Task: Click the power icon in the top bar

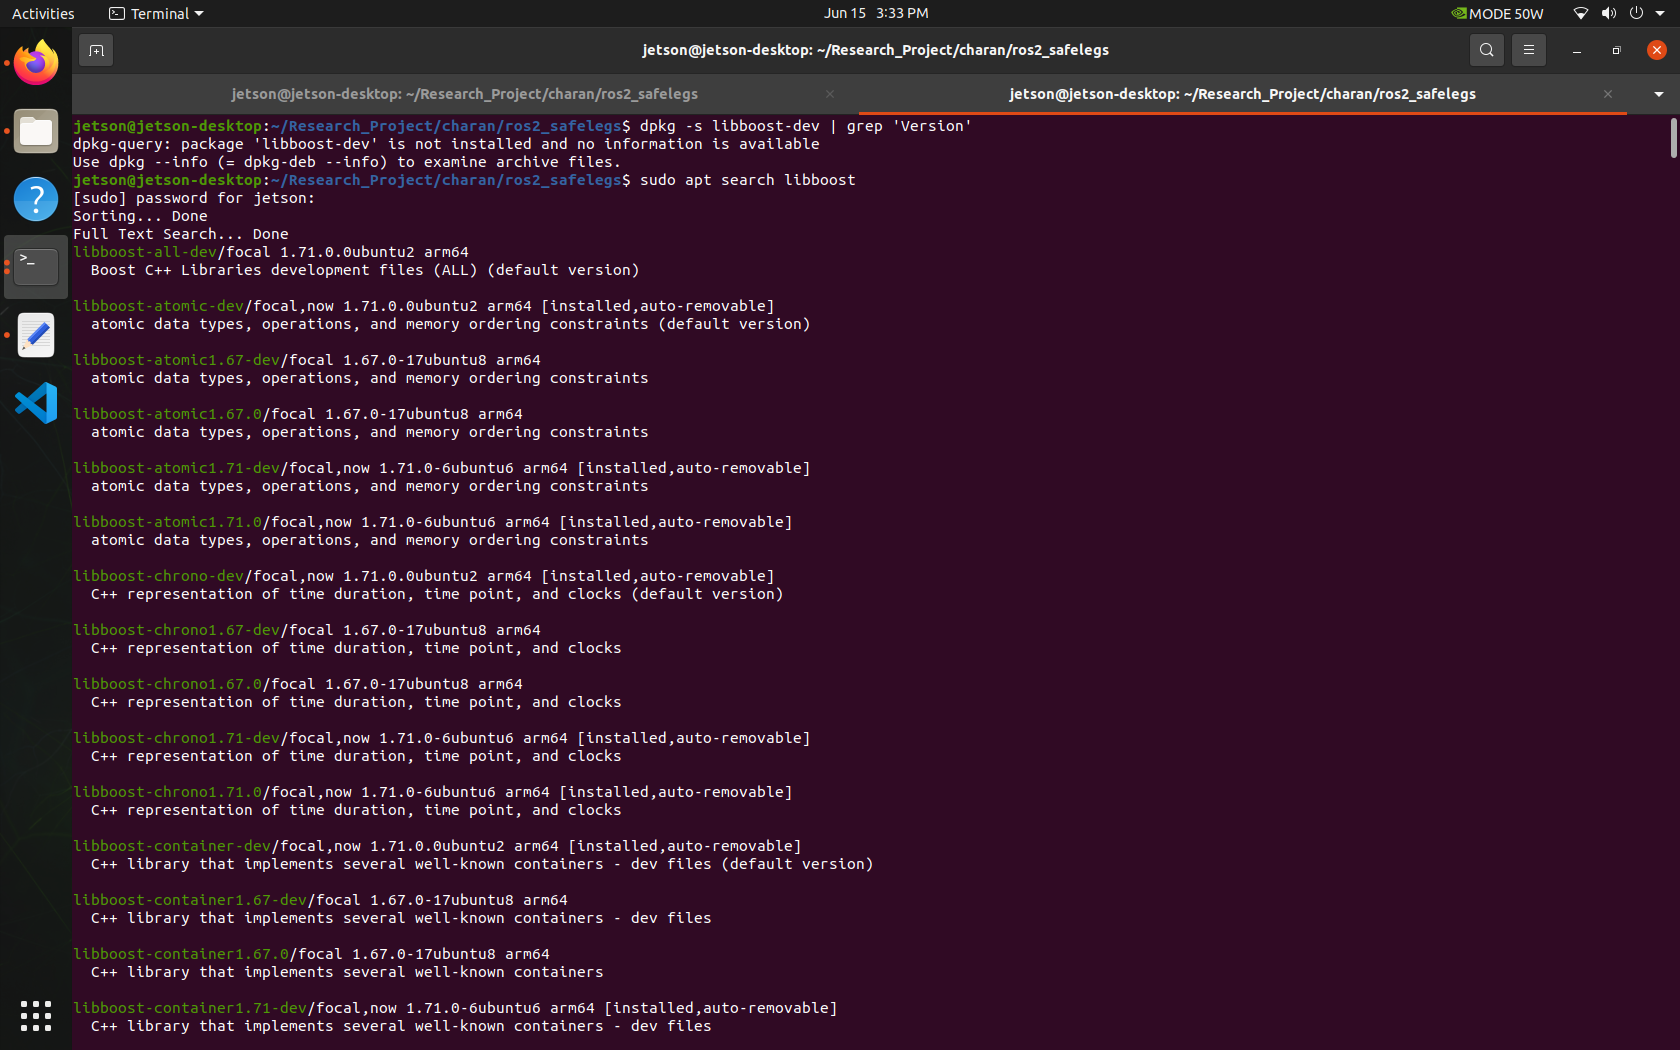Action: [x=1634, y=13]
